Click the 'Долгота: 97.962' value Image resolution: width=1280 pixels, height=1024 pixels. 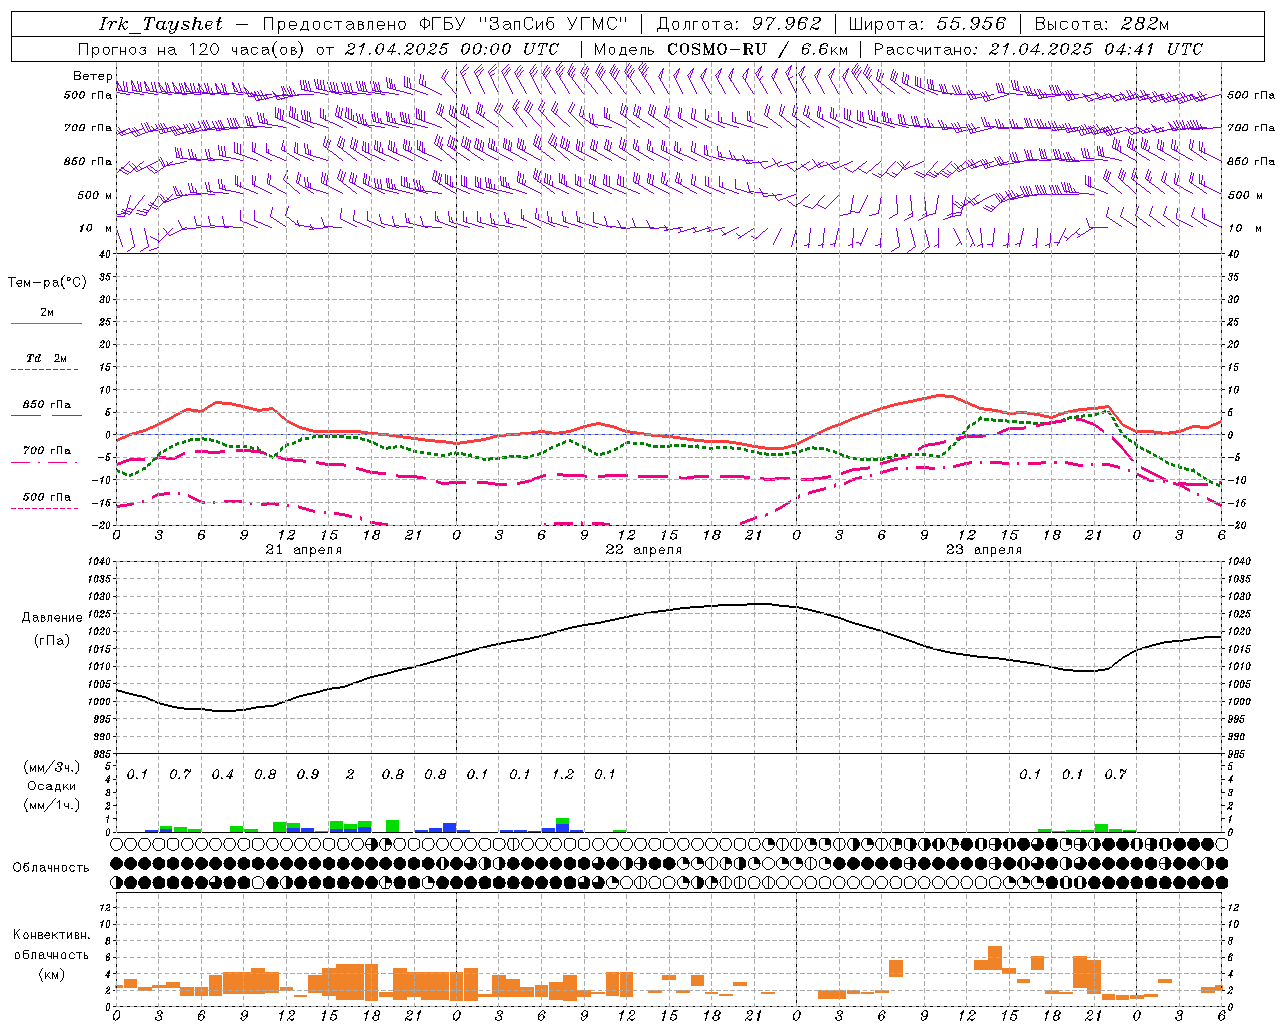(739, 24)
